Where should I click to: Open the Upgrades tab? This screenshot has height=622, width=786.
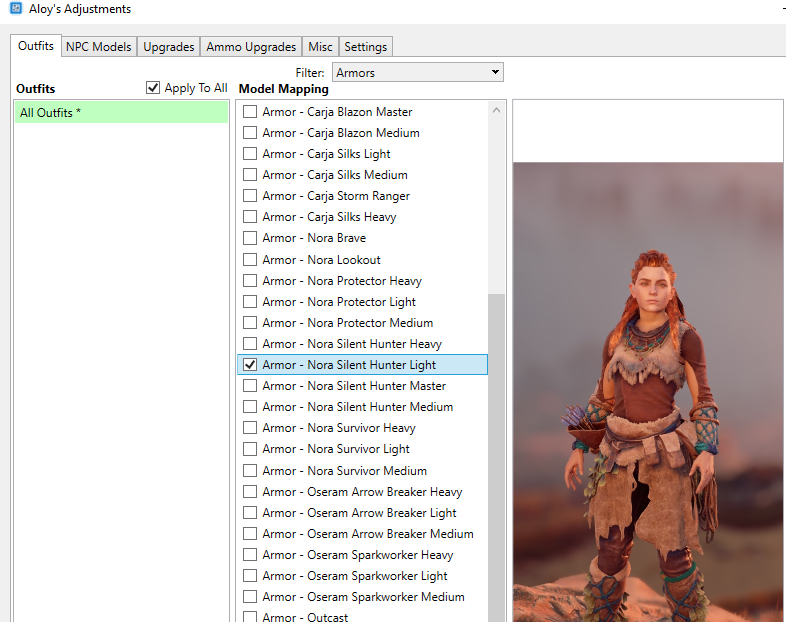click(168, 47)
